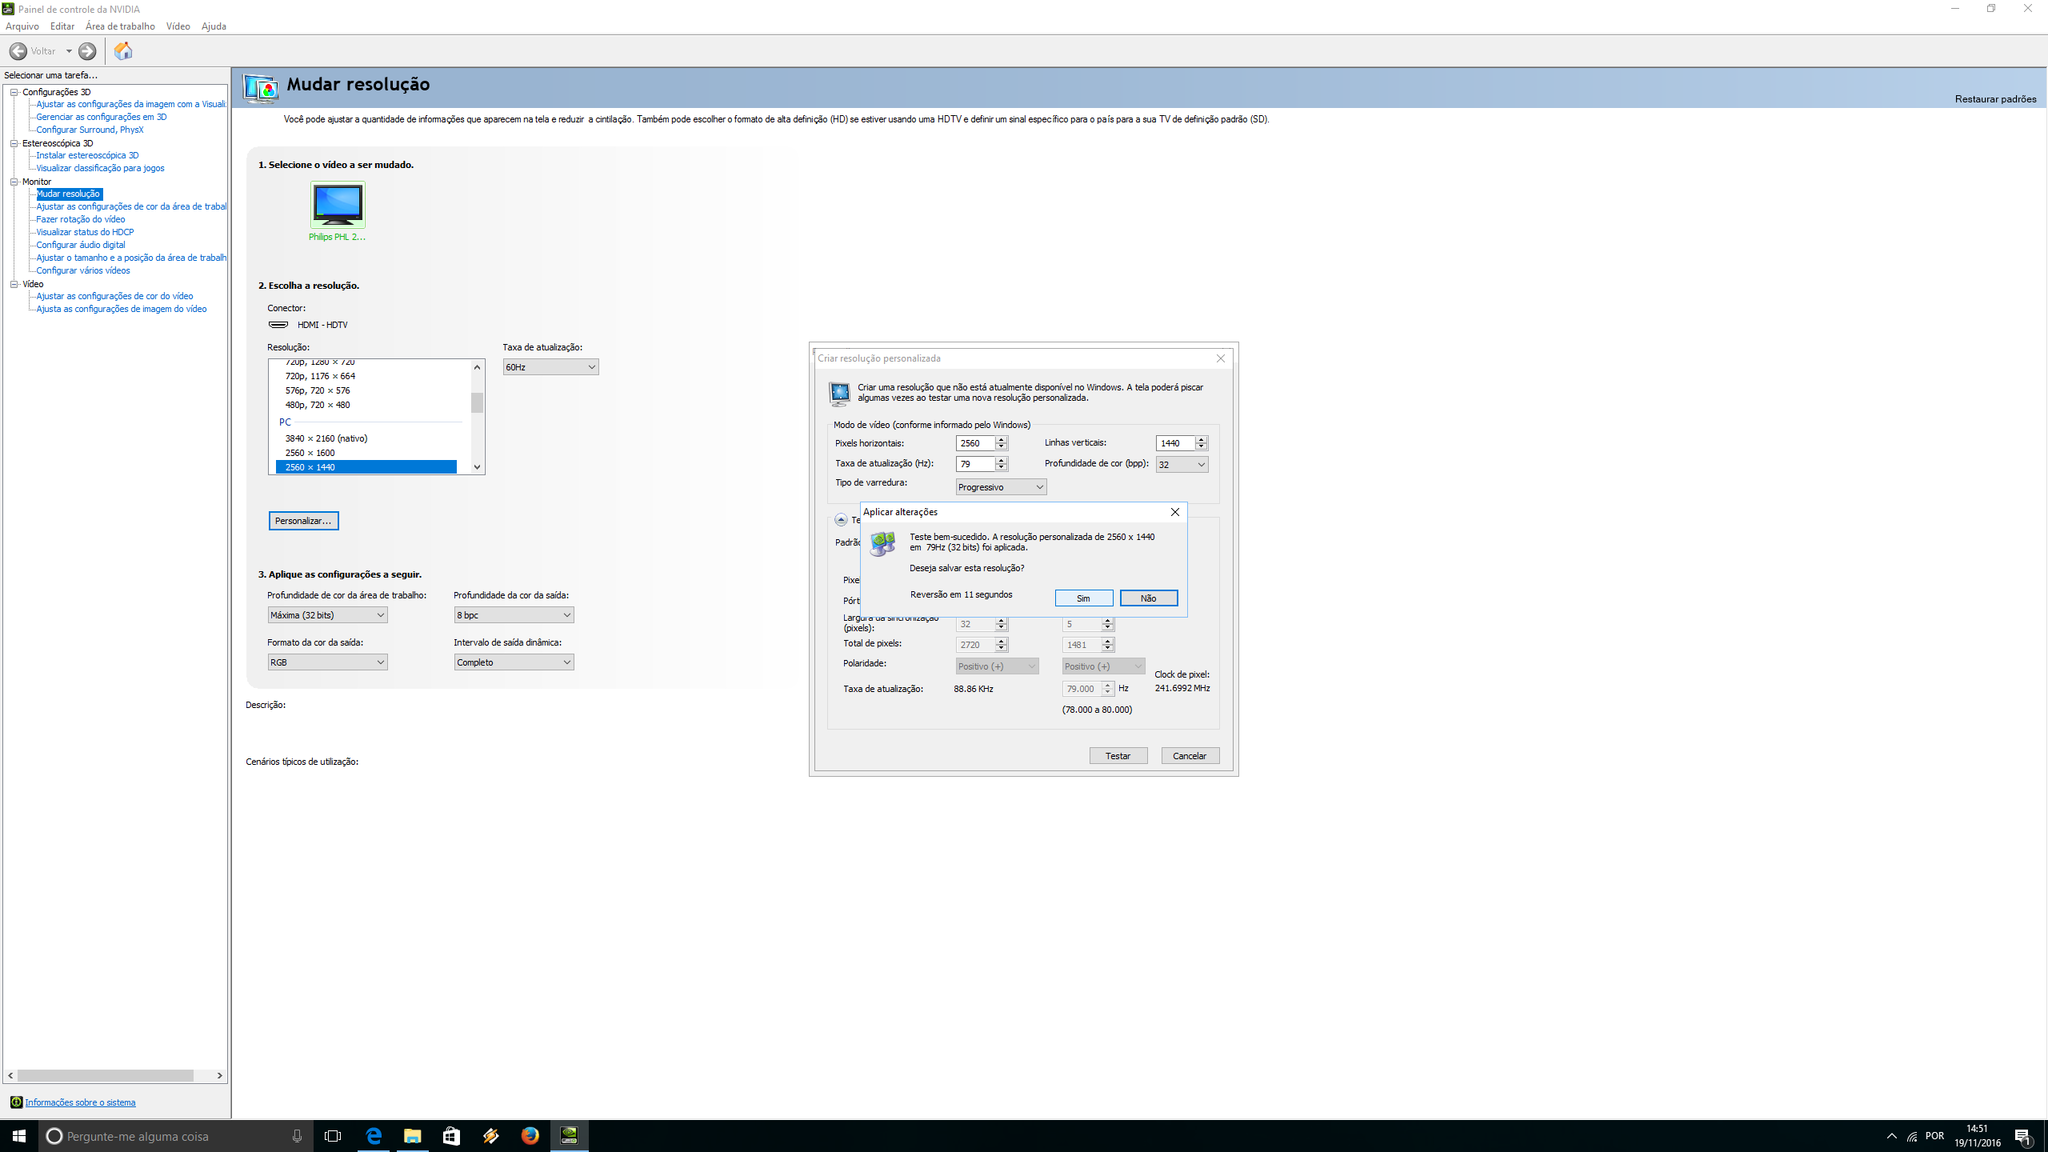The width and height of the screenshot is (2048, 1152).
Task: Open Firefox from taskbar
Action: [530, 1136]
